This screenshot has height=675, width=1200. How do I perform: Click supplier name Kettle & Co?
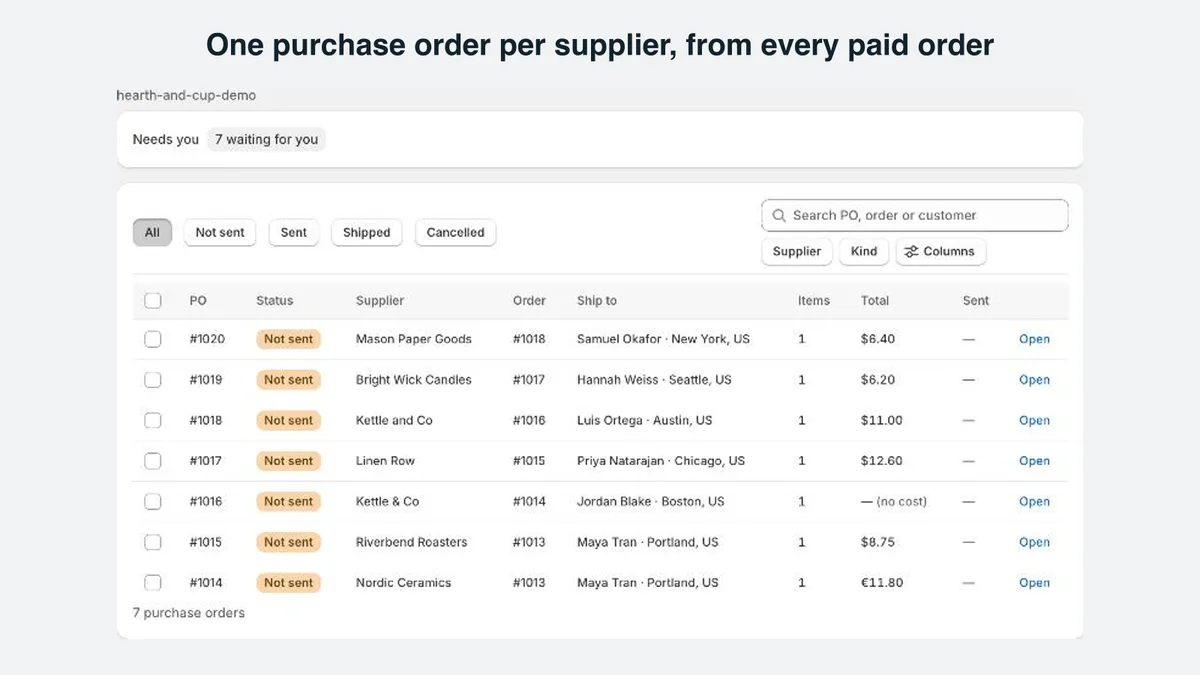(388, 501)
